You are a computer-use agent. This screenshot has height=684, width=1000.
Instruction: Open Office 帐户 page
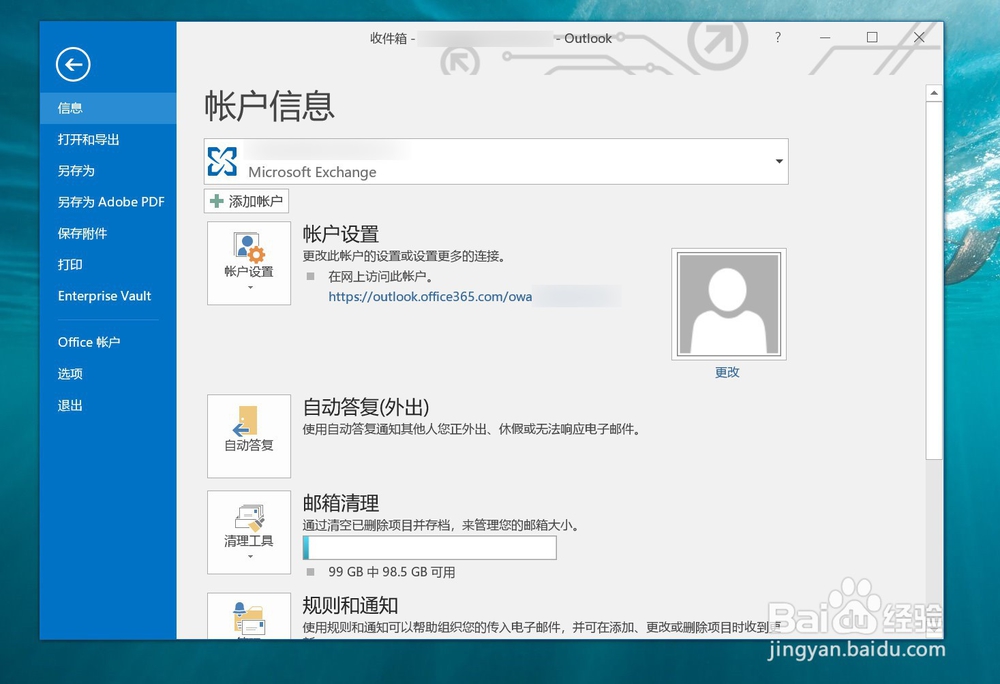click(x=108, y=342)
